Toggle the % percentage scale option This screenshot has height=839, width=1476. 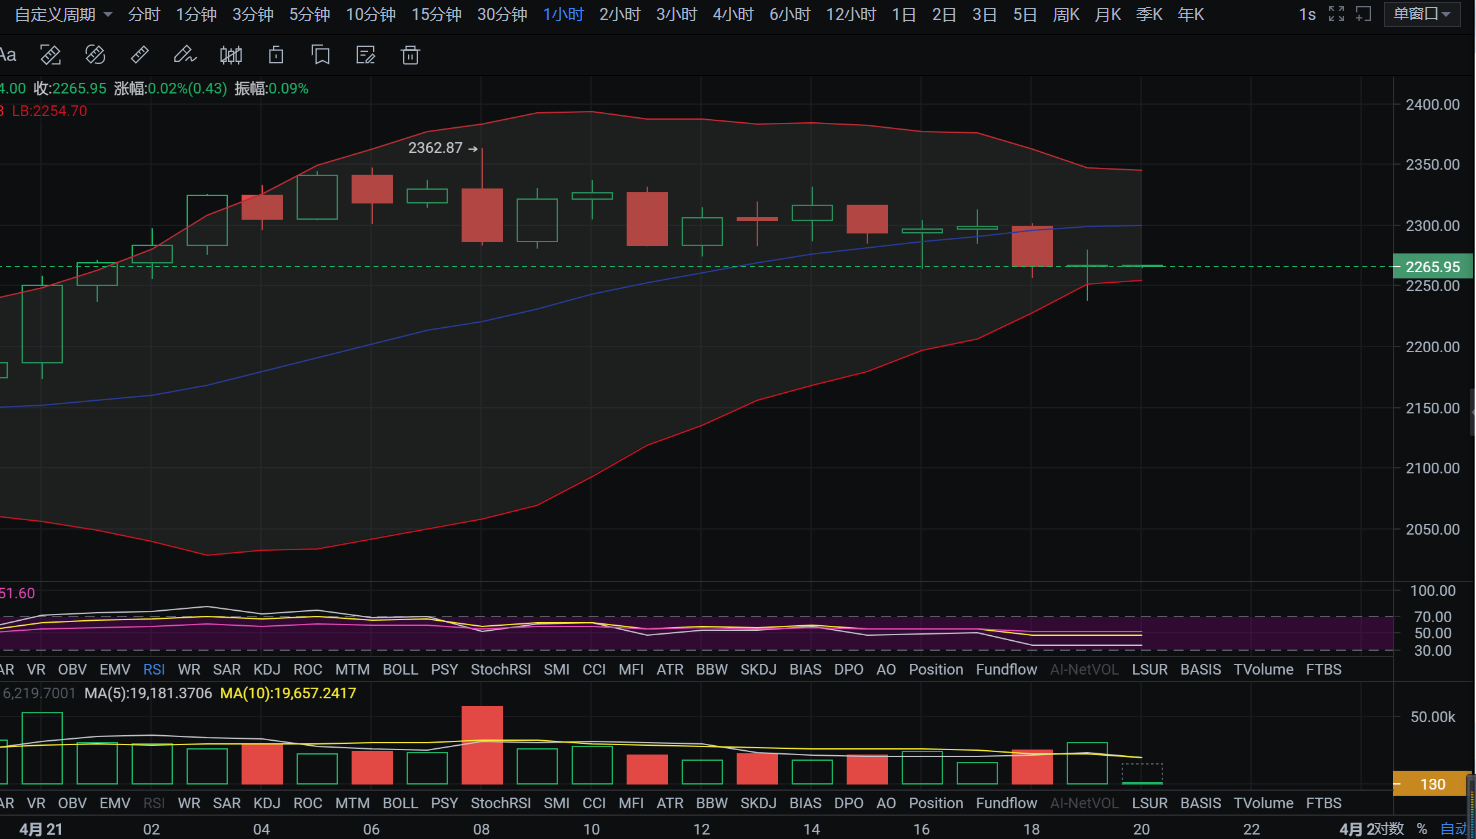(1422, 828)
